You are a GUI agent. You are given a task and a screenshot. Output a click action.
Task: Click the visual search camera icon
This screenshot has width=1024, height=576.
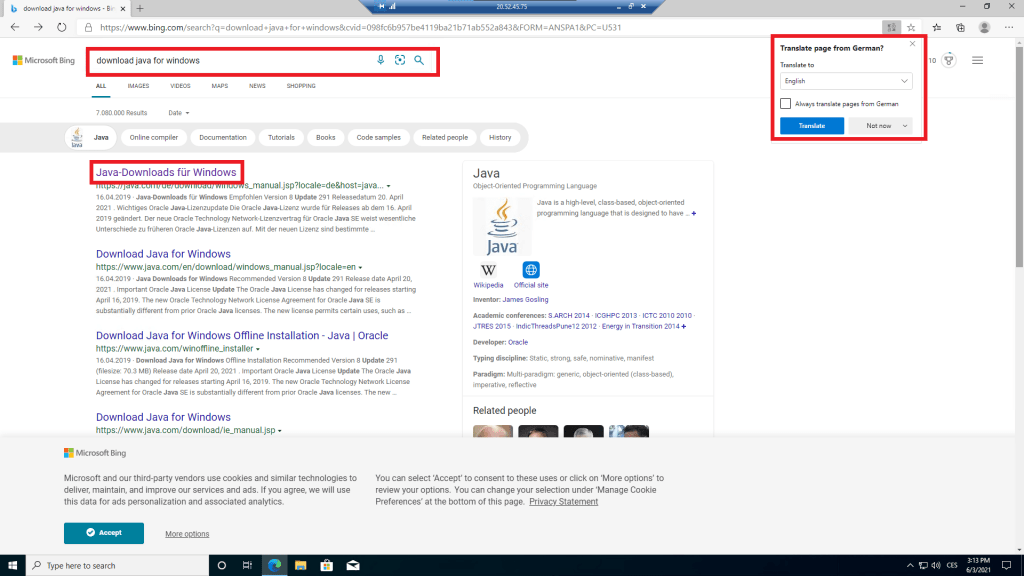coord(400,60)
